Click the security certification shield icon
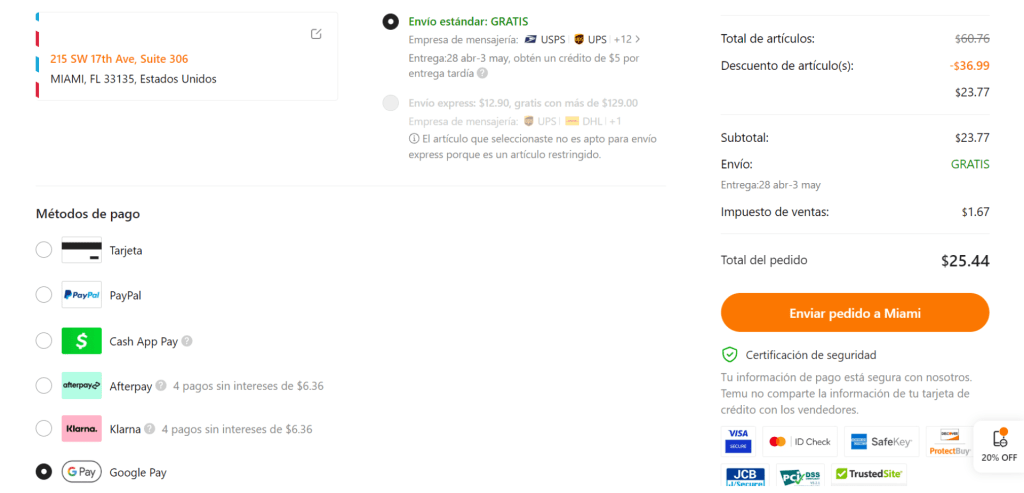 tap(729, 355)
